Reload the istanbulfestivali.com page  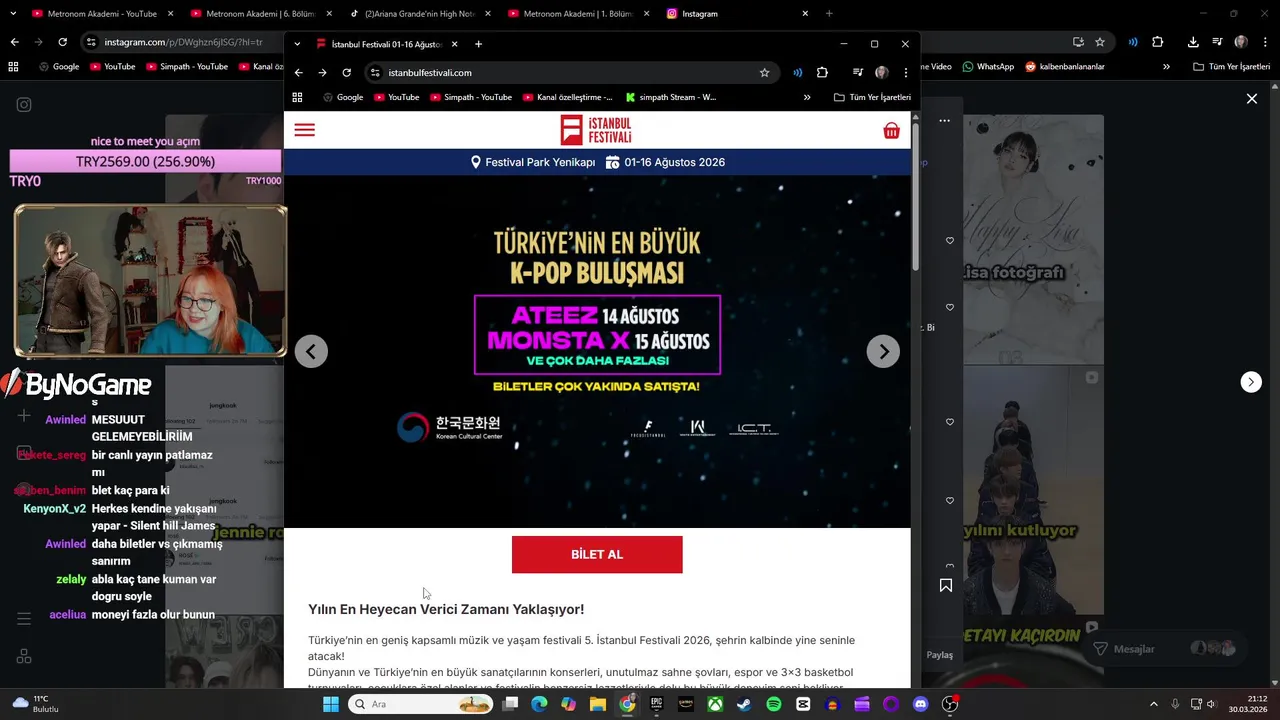346,73
